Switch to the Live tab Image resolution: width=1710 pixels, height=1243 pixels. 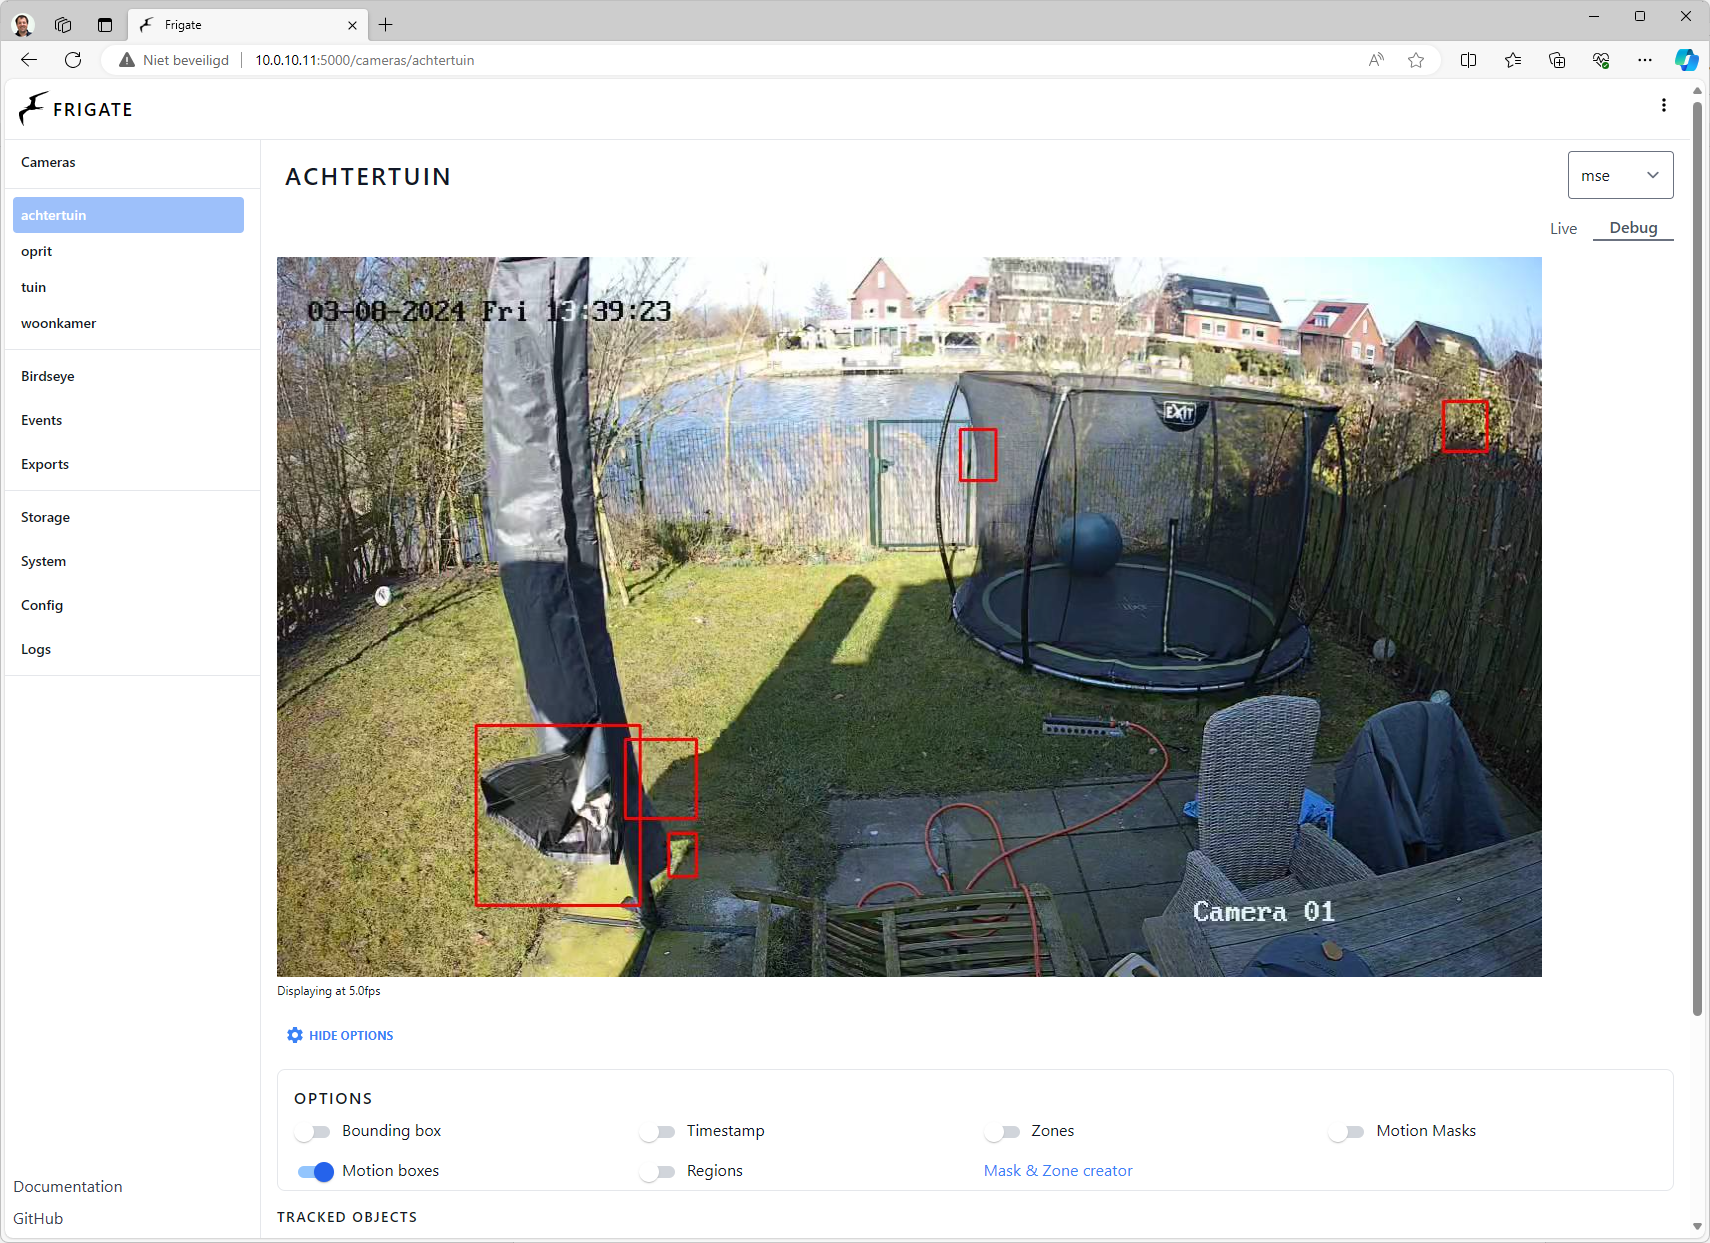point(1563,229)
